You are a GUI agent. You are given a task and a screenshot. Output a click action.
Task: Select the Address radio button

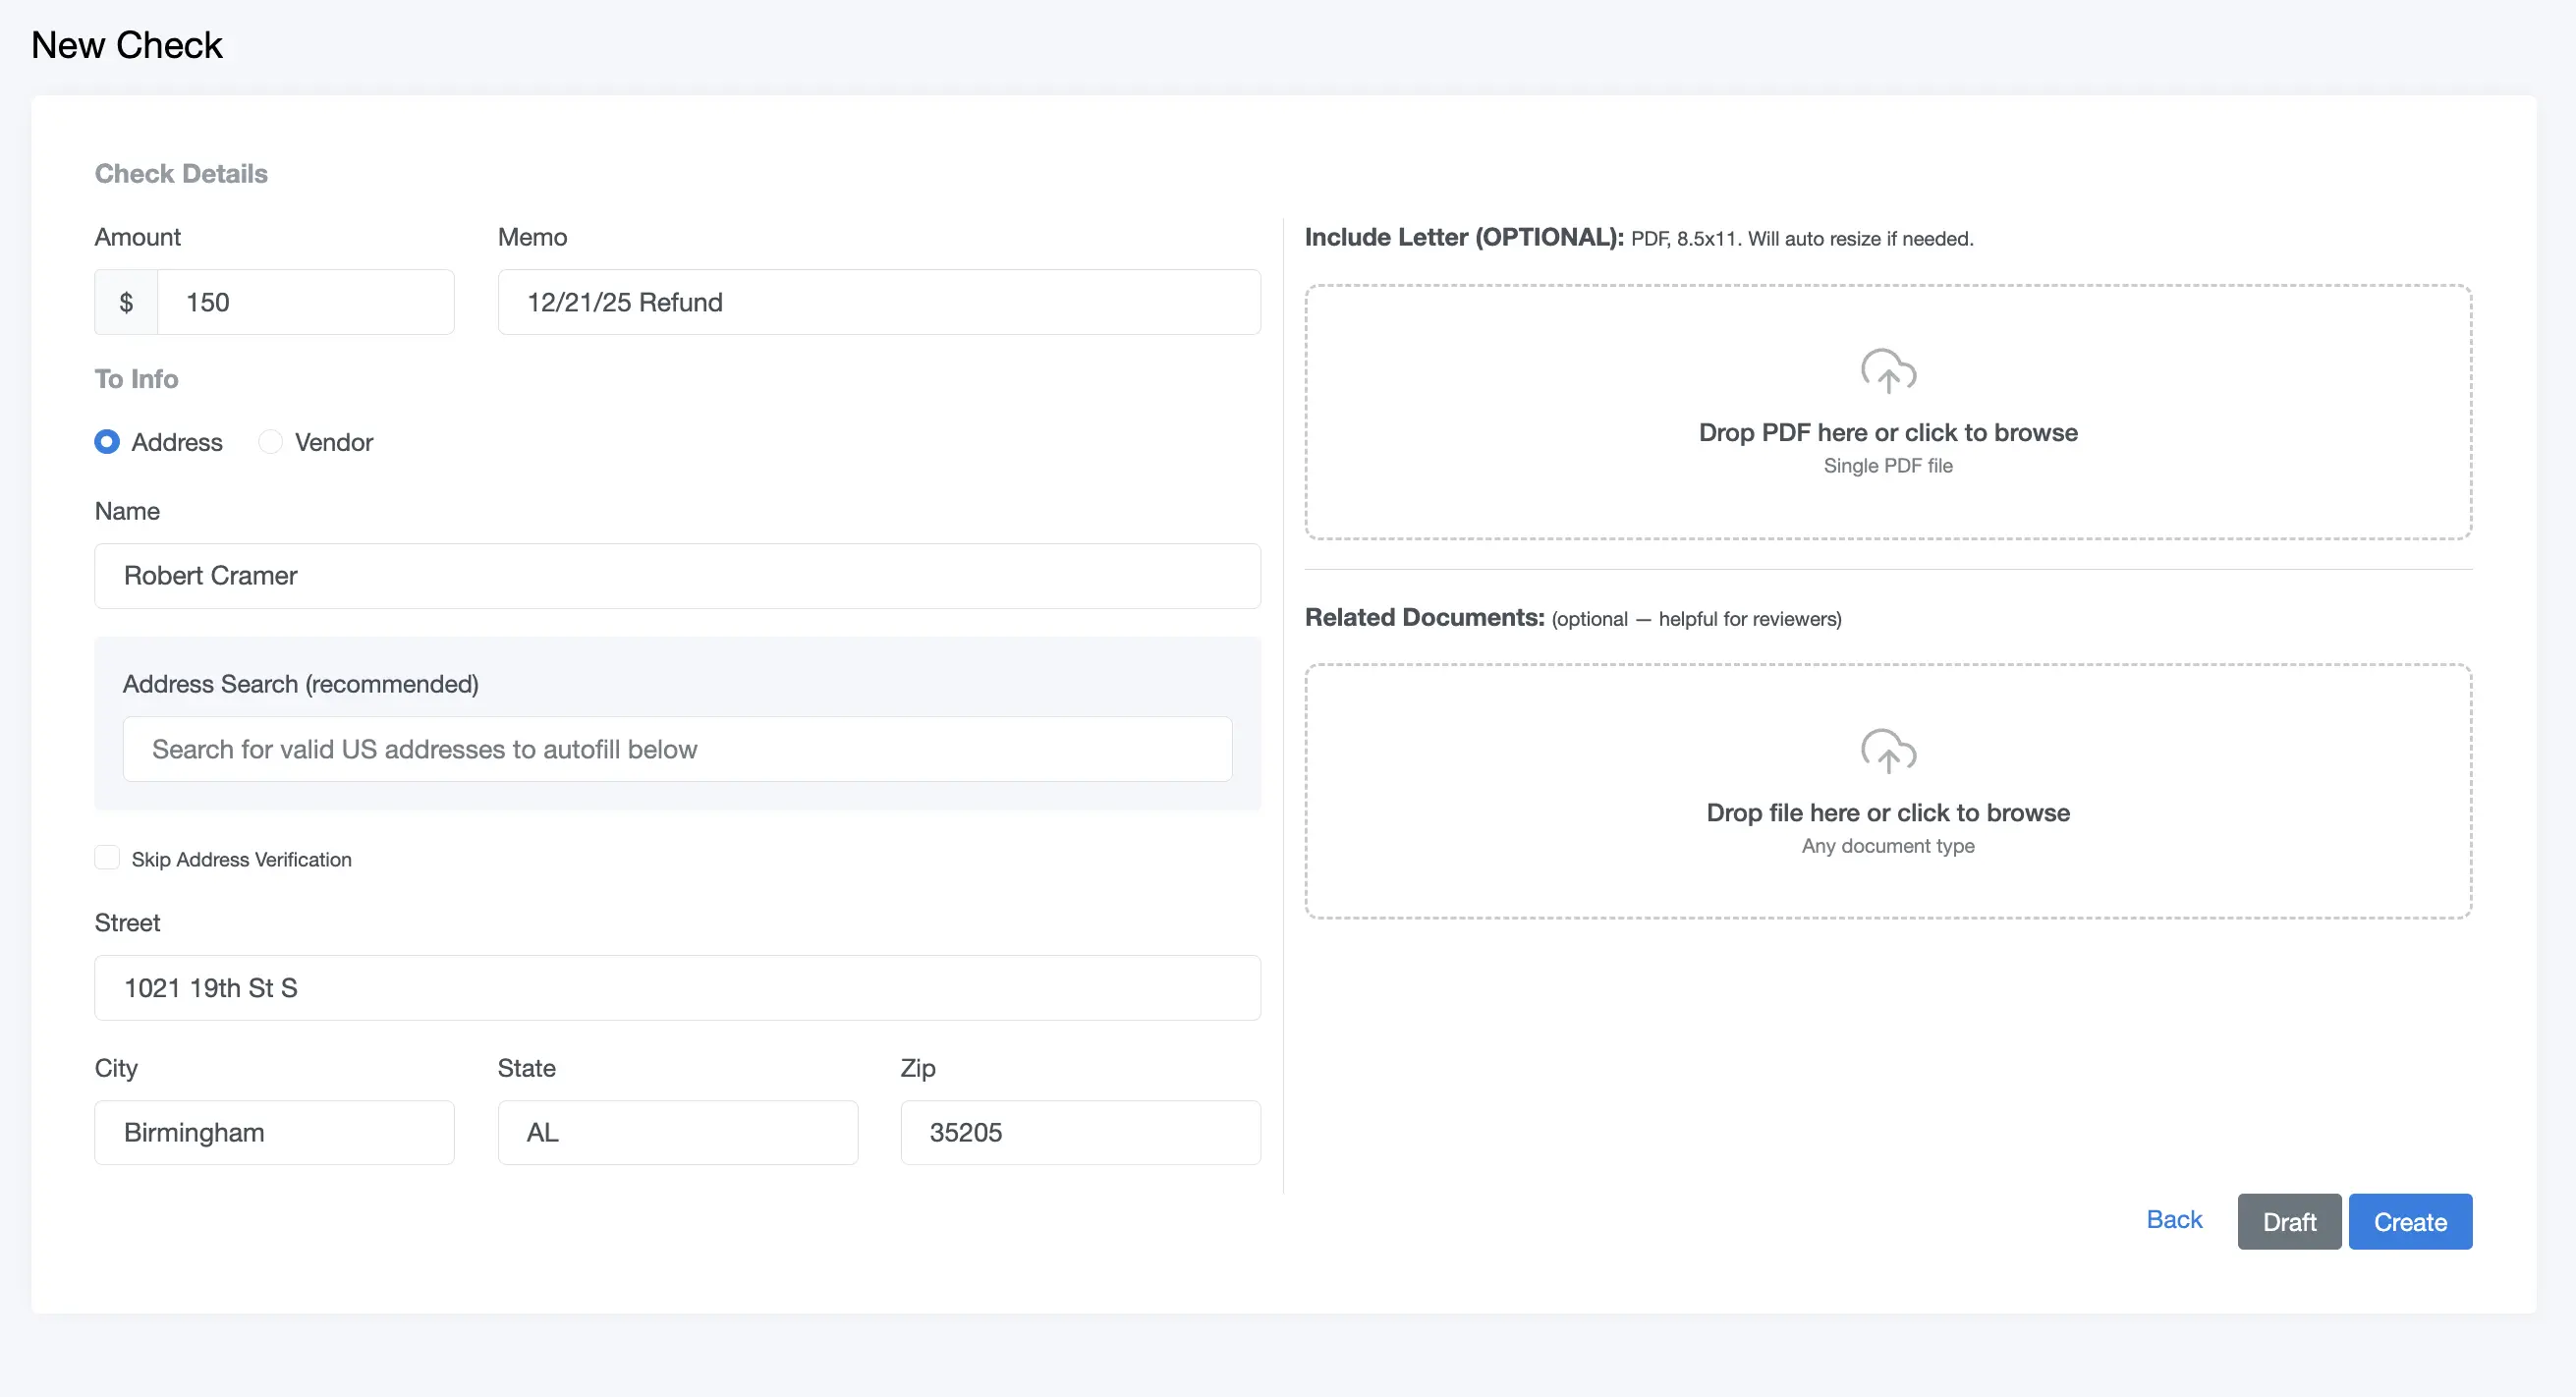pos(107,442)
